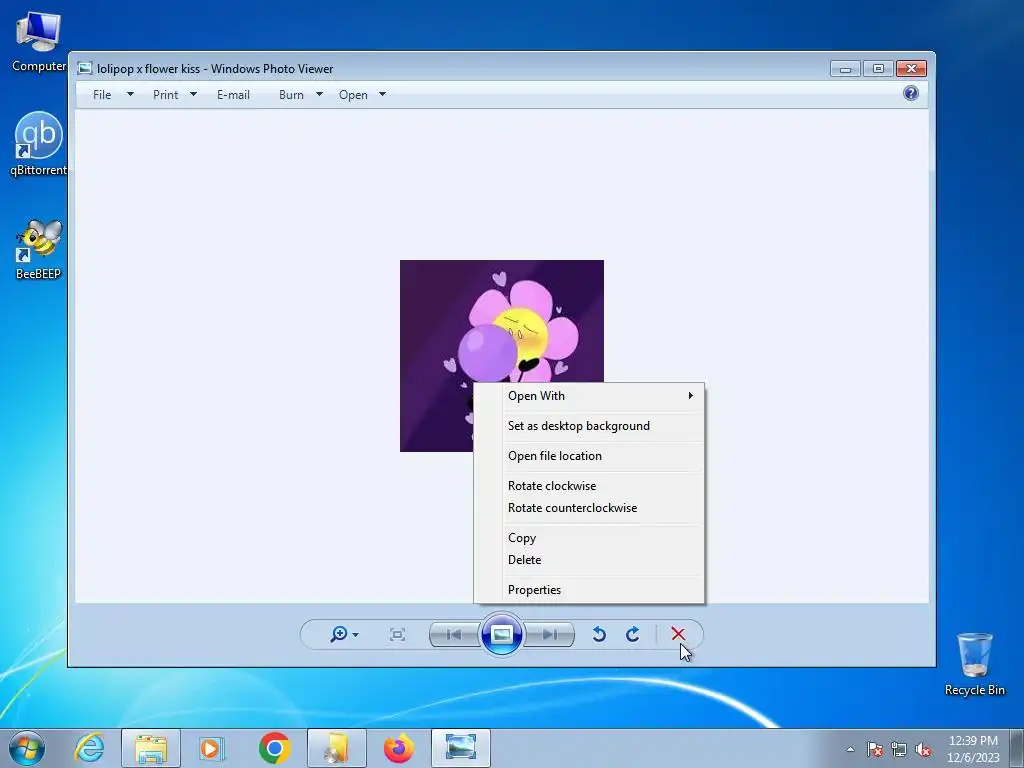This screenshot has height=768, width=1024.
Task: Choose Copy from the context menu
Action: click(589, 538)
